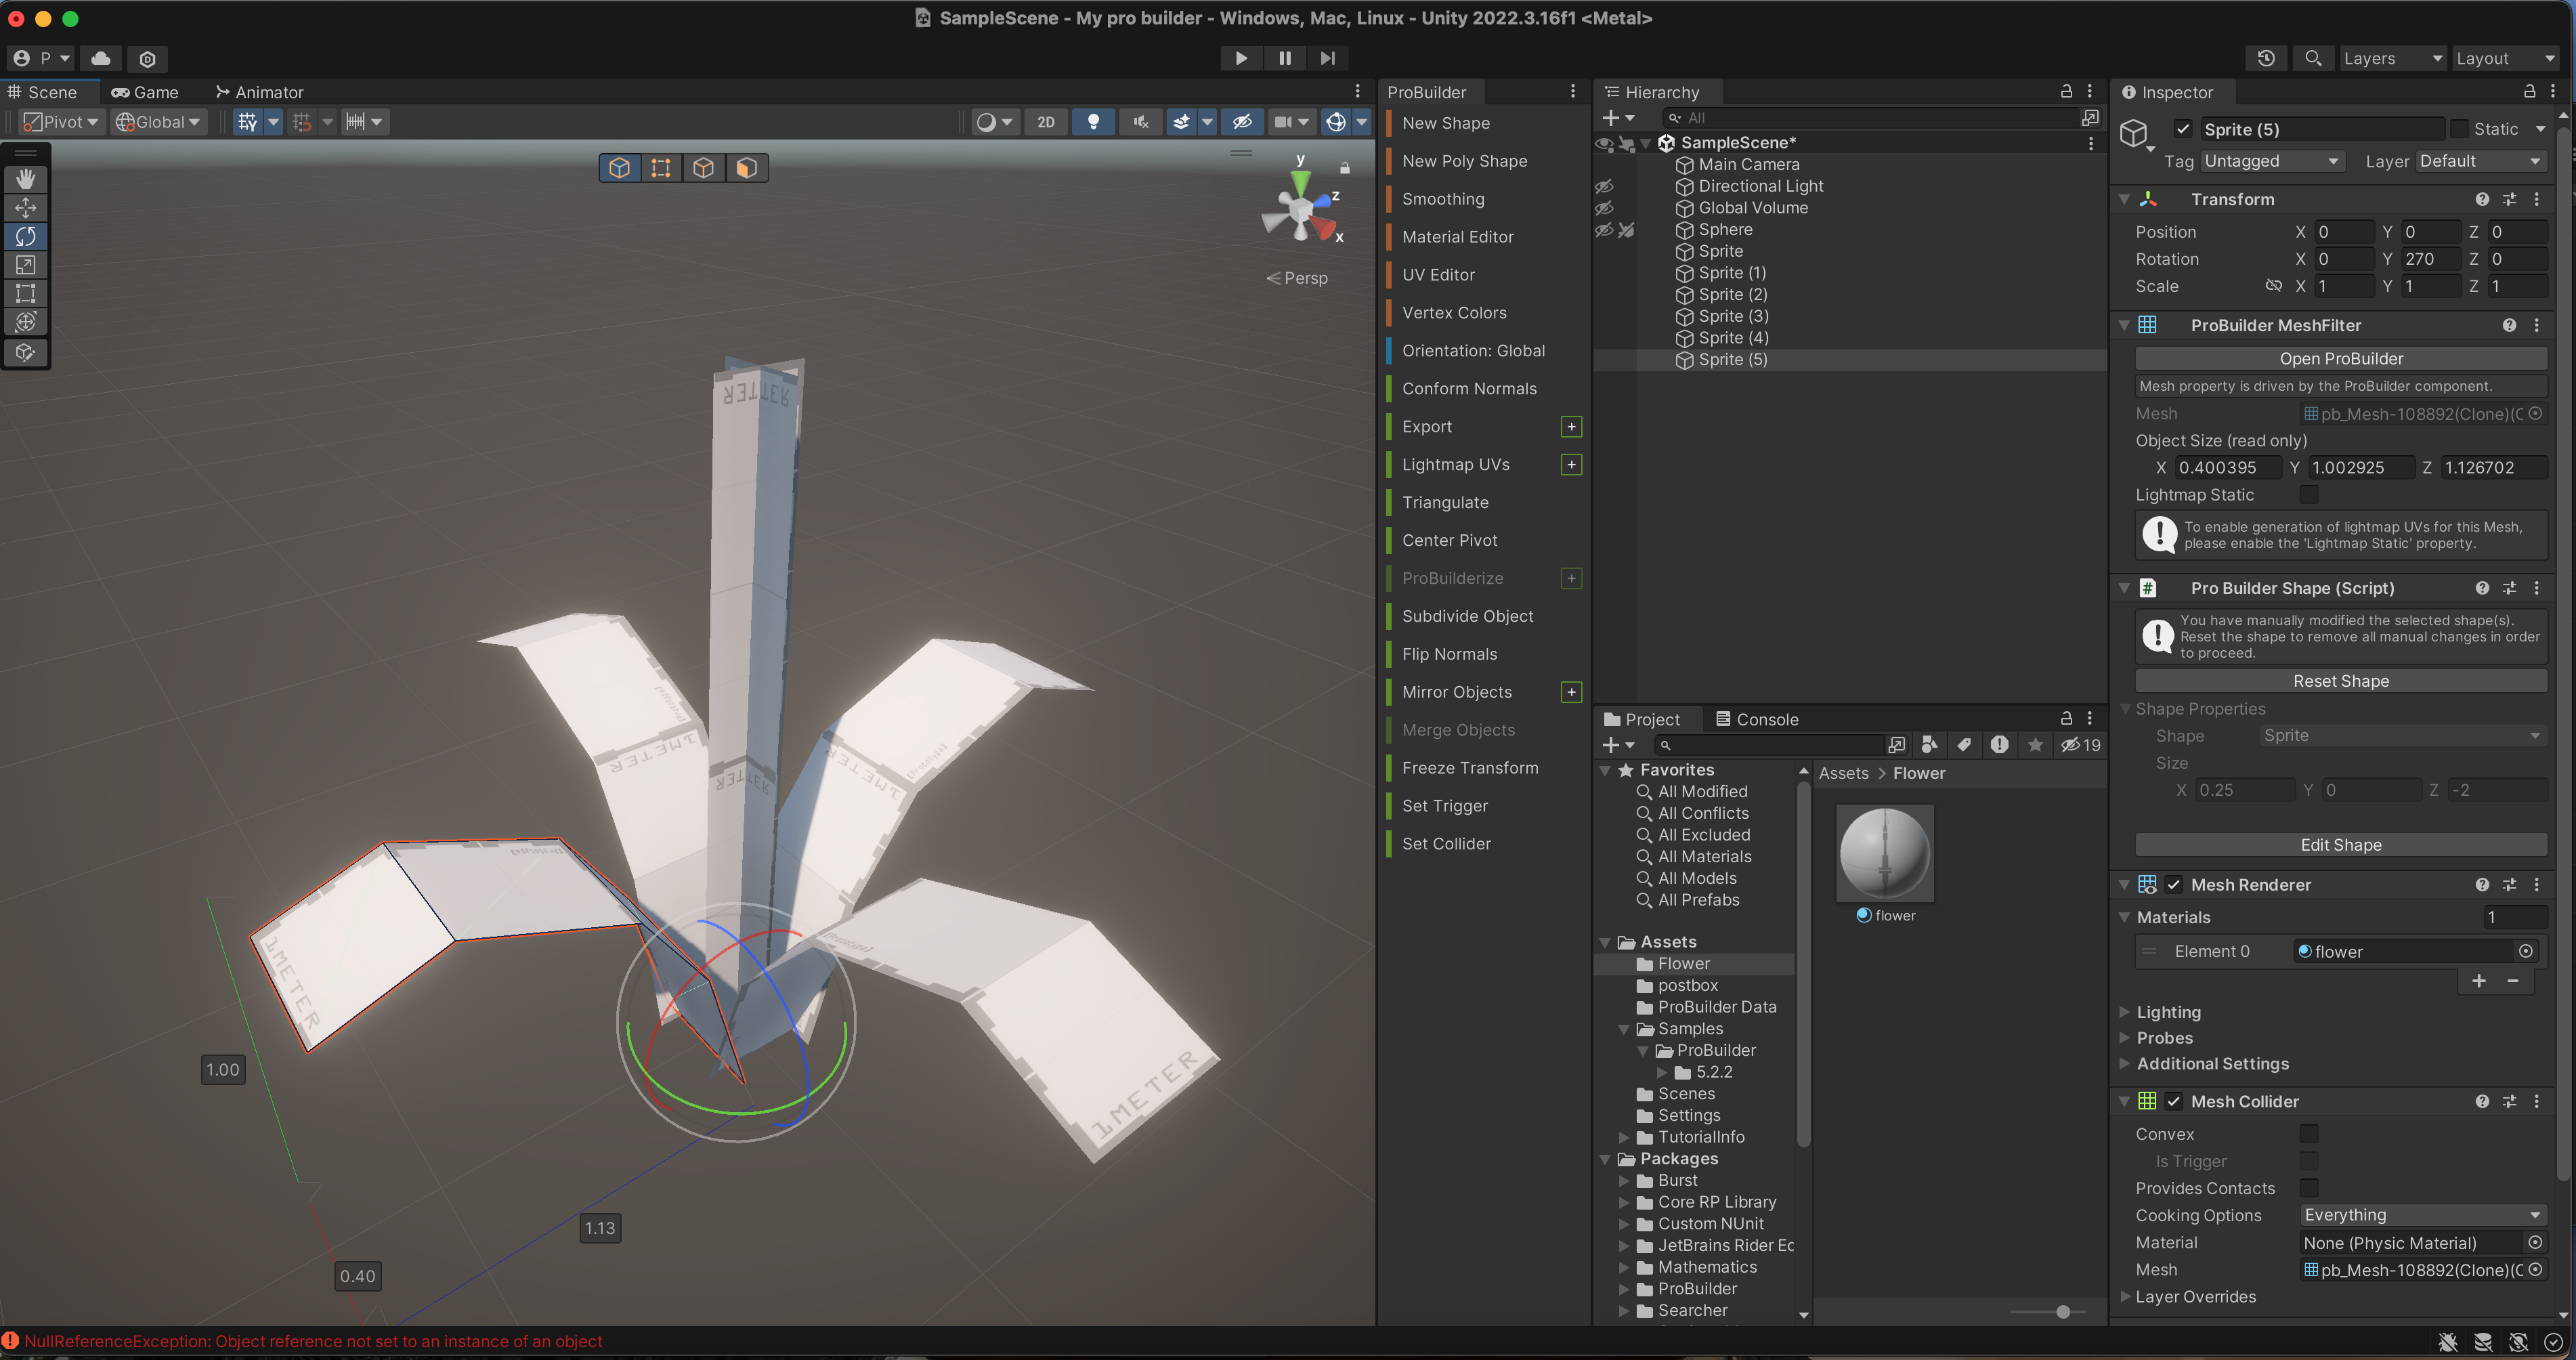Screen dimensions: 2576x1360
Task: Enable the Static checkbox
Action: (x=2459, y=129)
